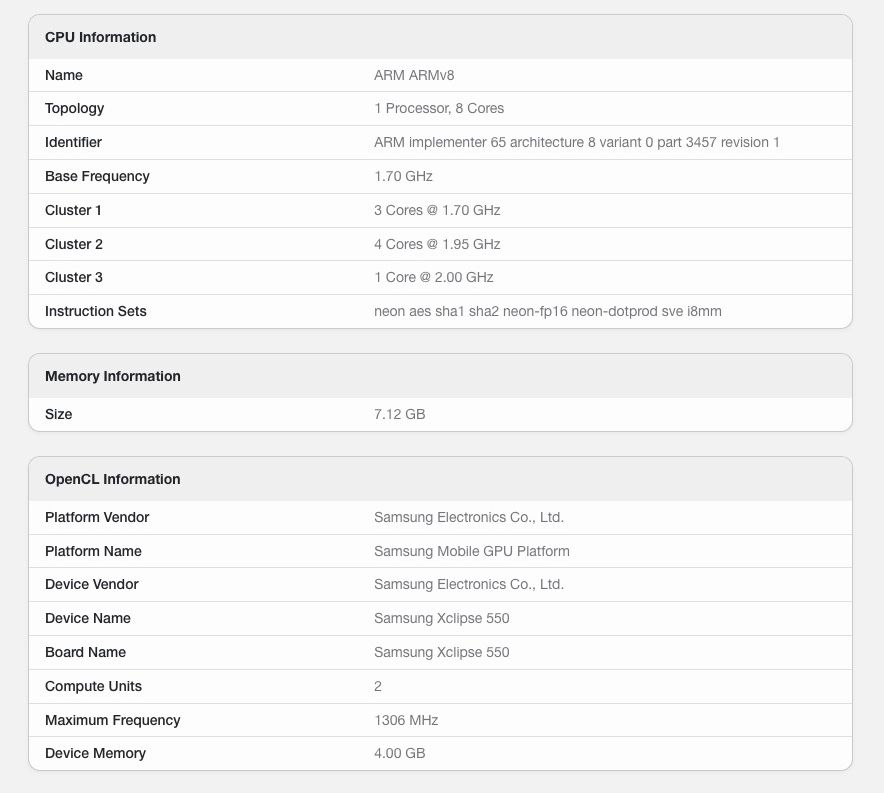884x793 pixels.
Task: Click the Platform Vendor label
Action: pos(97,517)
